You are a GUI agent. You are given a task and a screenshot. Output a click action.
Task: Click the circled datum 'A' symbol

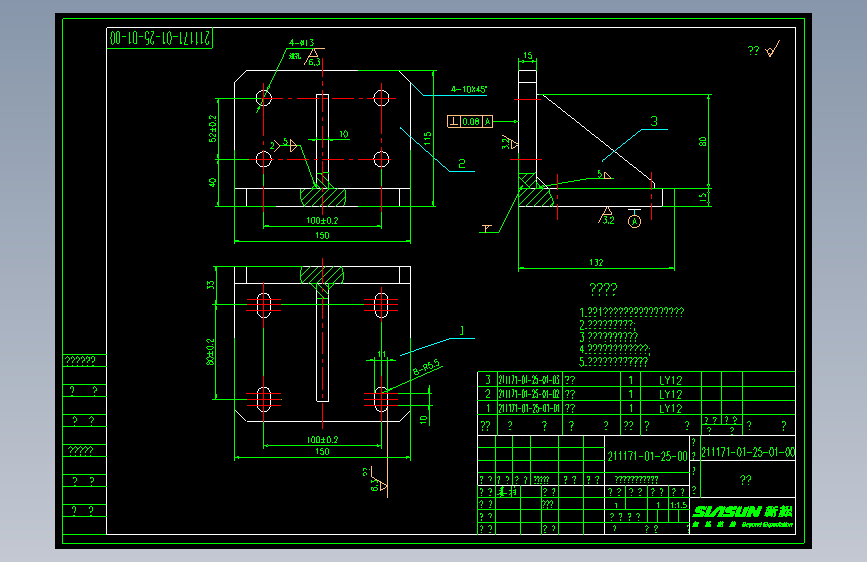[634, 222]
